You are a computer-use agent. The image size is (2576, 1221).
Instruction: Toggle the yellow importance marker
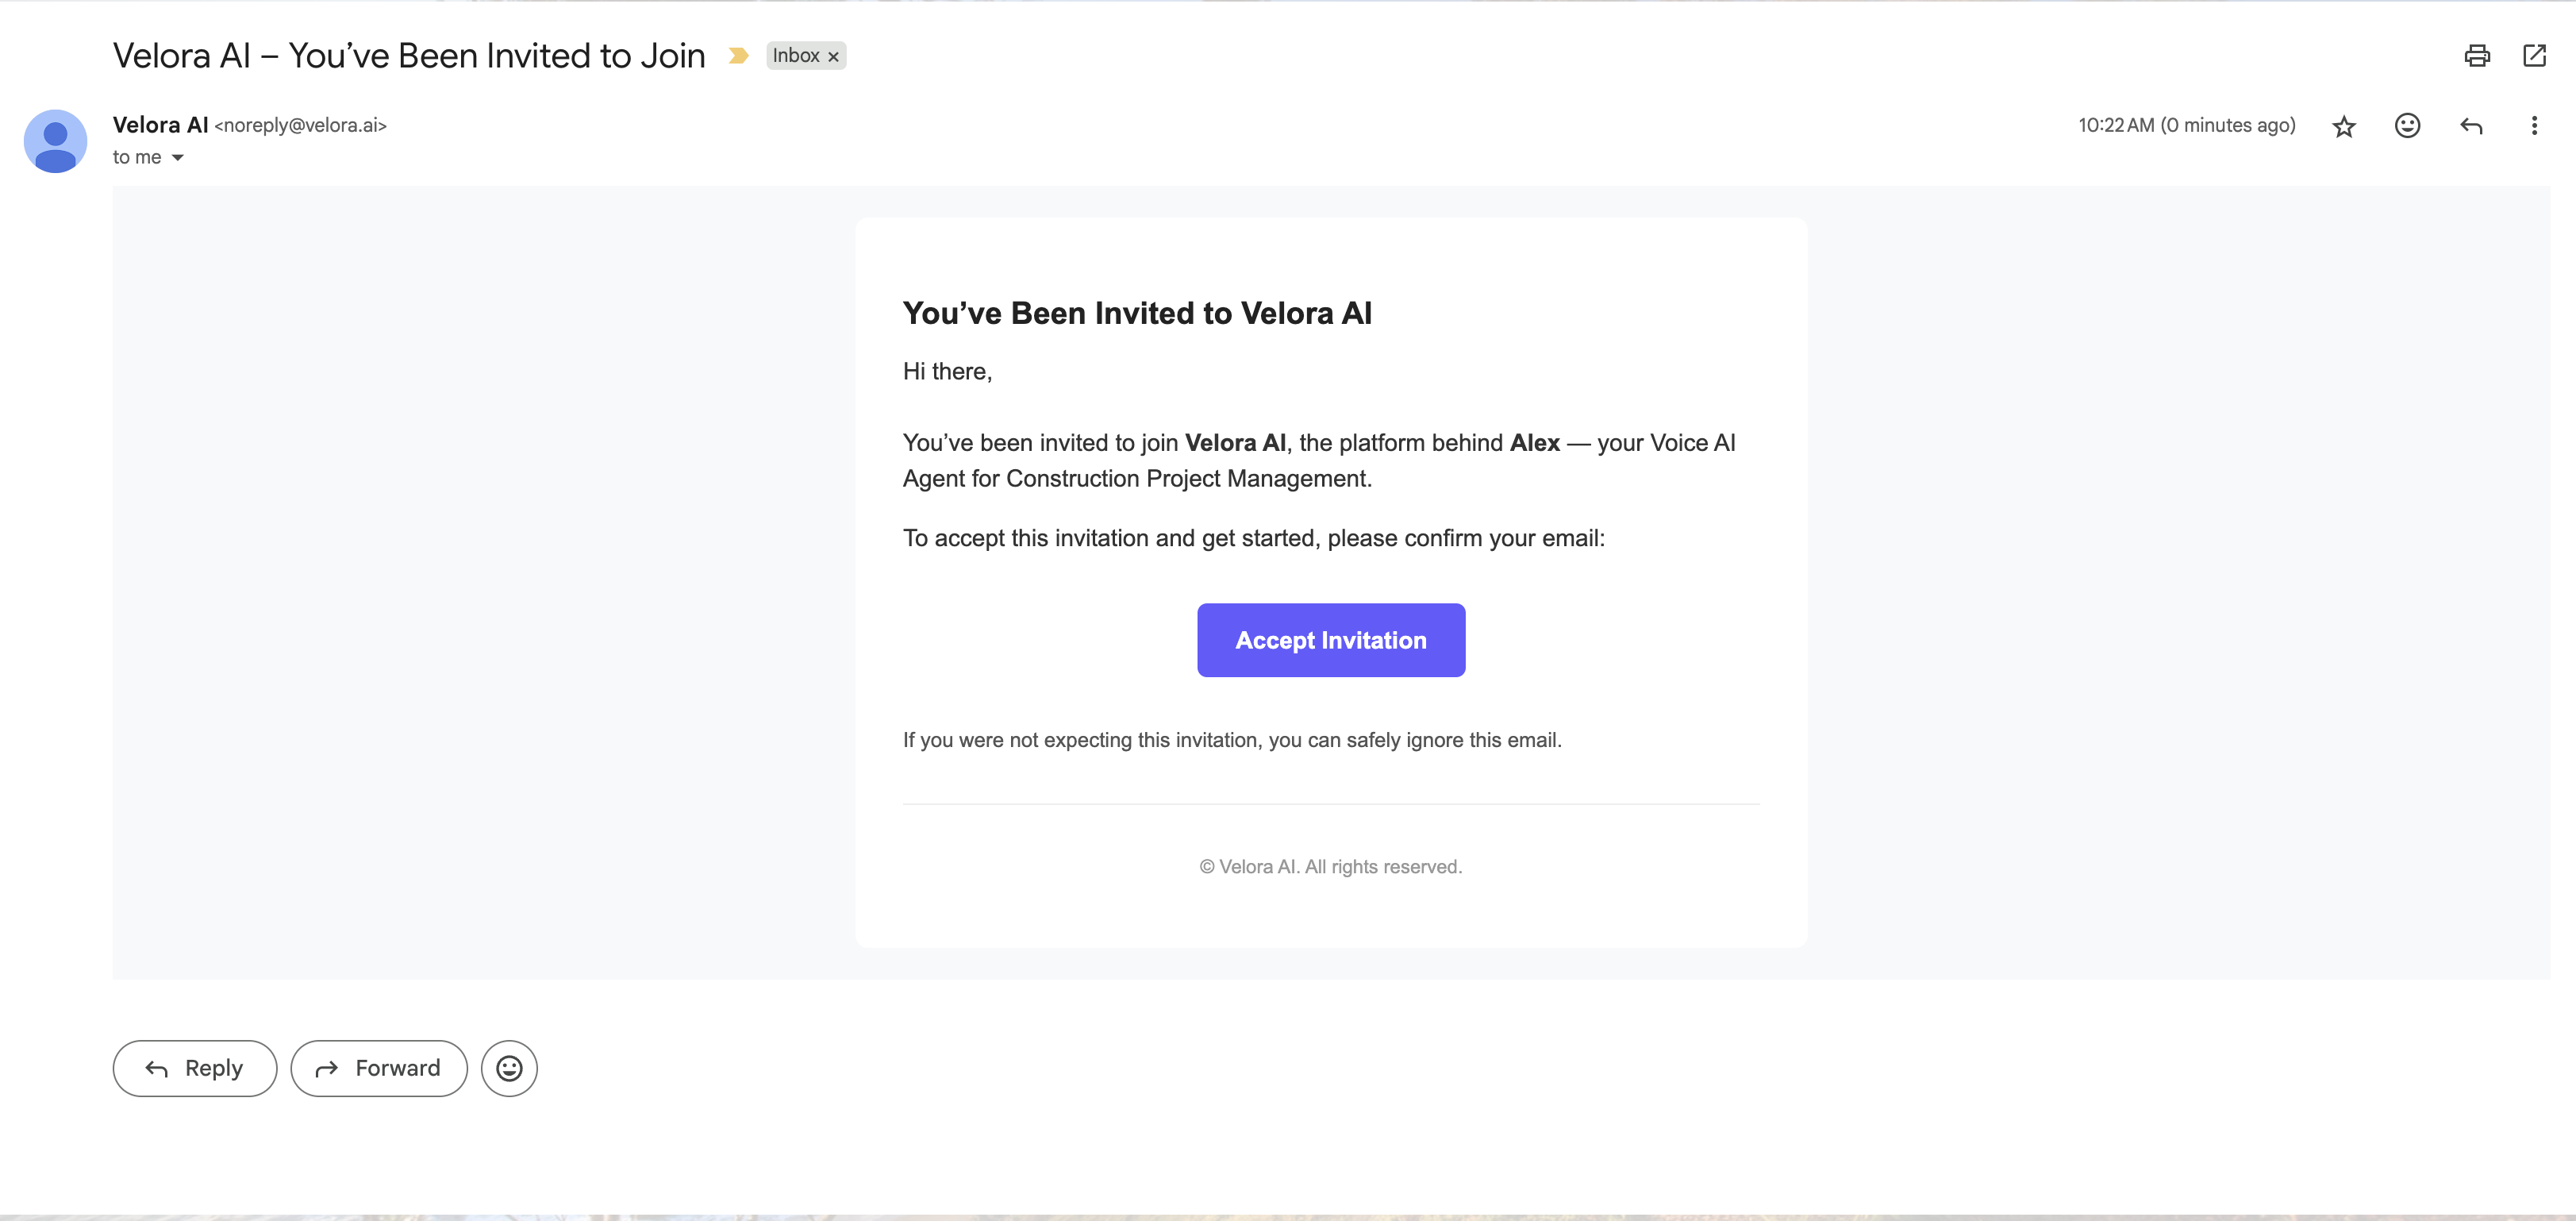click(738, 56)
